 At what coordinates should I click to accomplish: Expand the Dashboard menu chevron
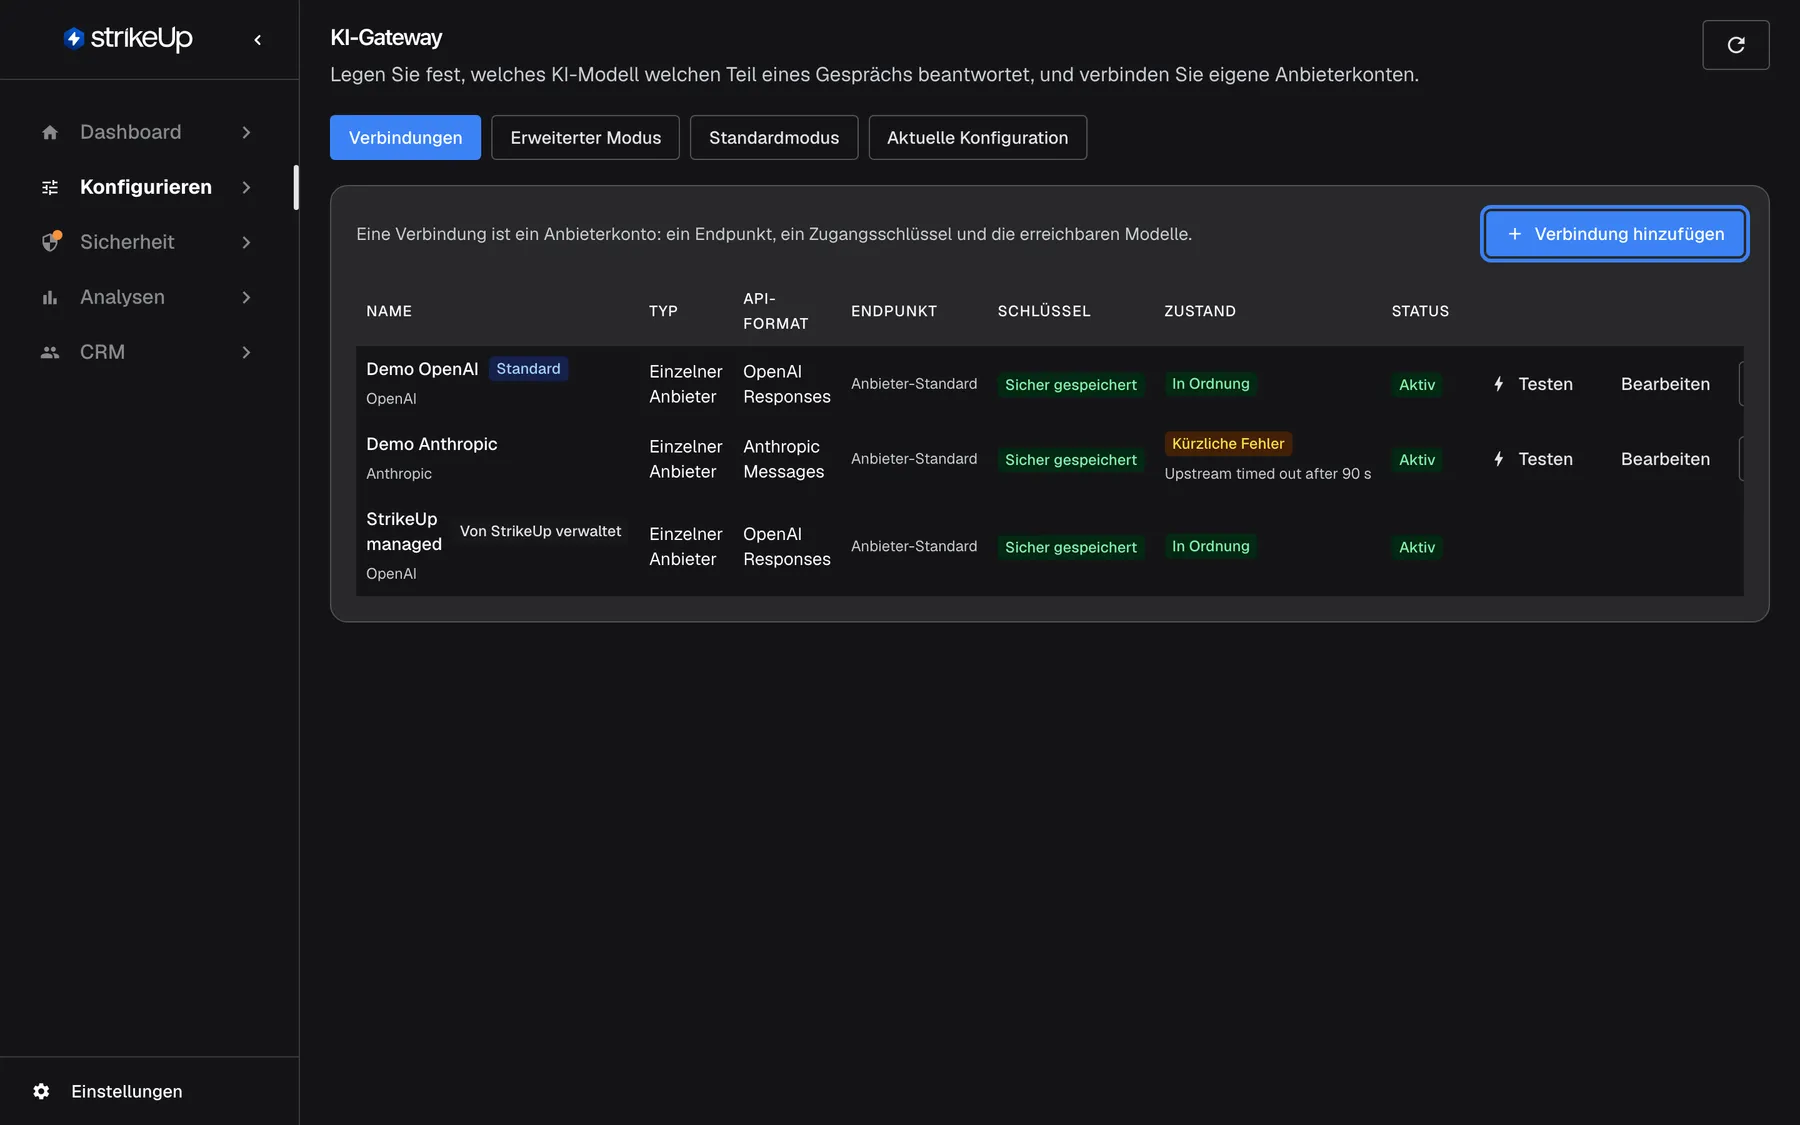pos(246,132)
